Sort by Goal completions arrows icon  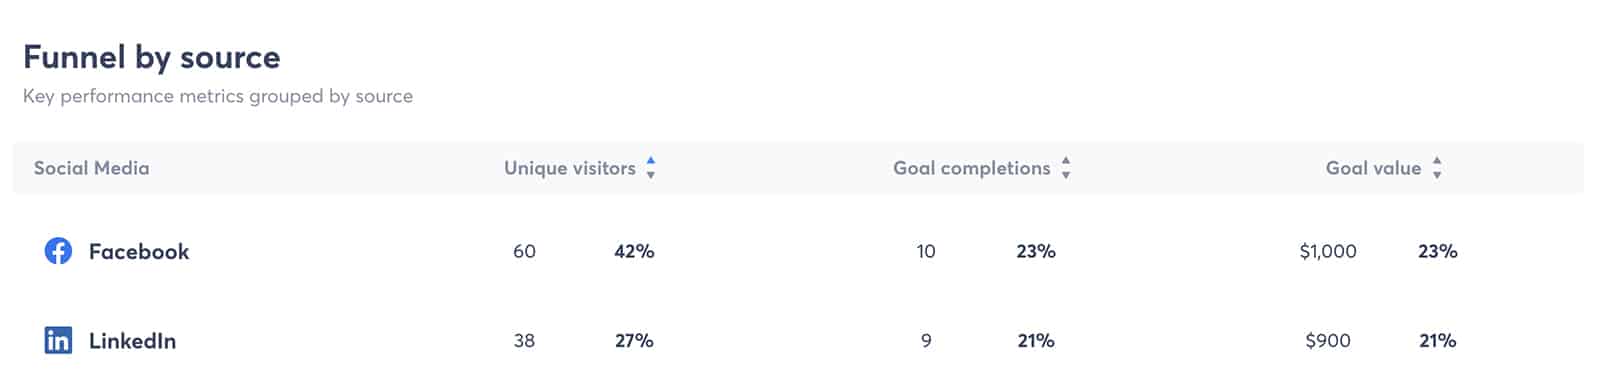tap(1066, 168)
